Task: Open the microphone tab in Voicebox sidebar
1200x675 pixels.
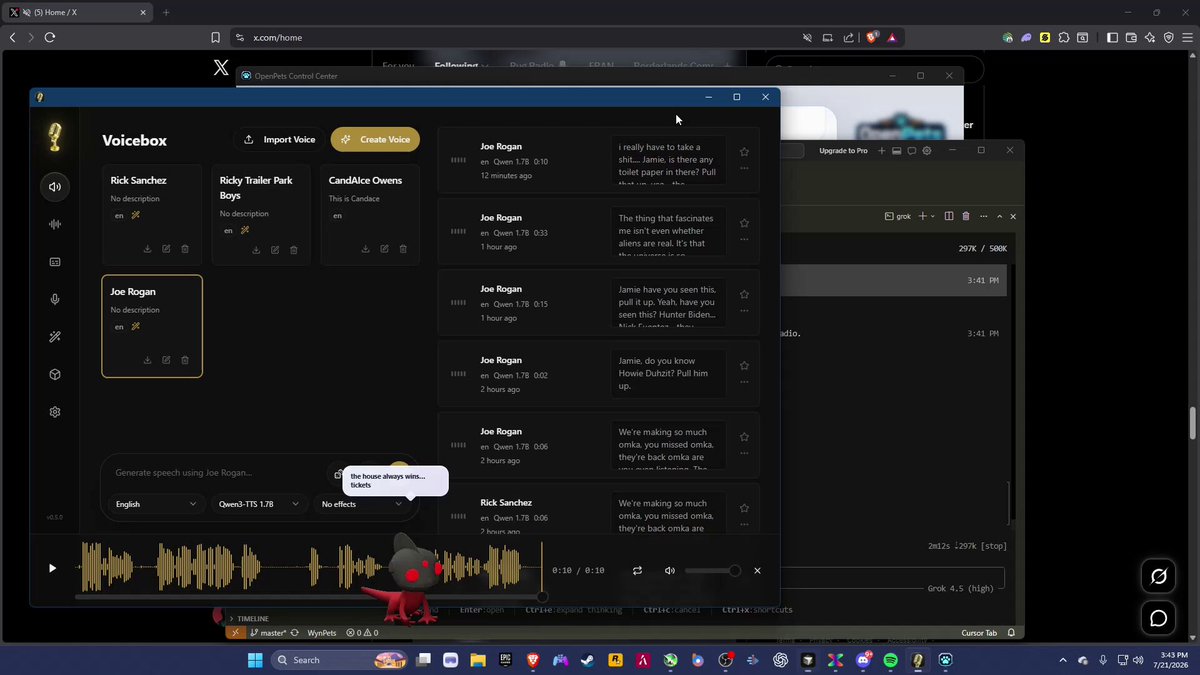Action: click(55, 299)
